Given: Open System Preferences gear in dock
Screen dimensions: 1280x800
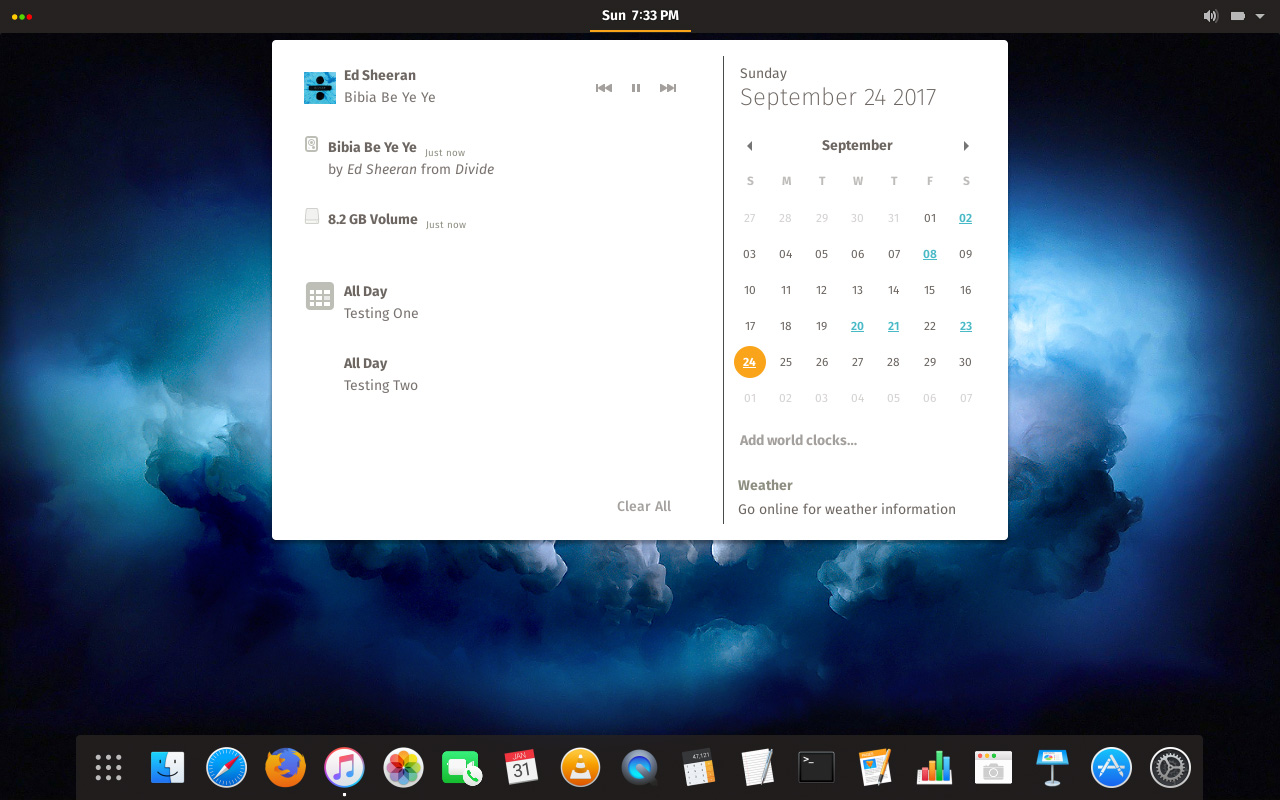Looking at the screenshot, I should click(1170, 768).
